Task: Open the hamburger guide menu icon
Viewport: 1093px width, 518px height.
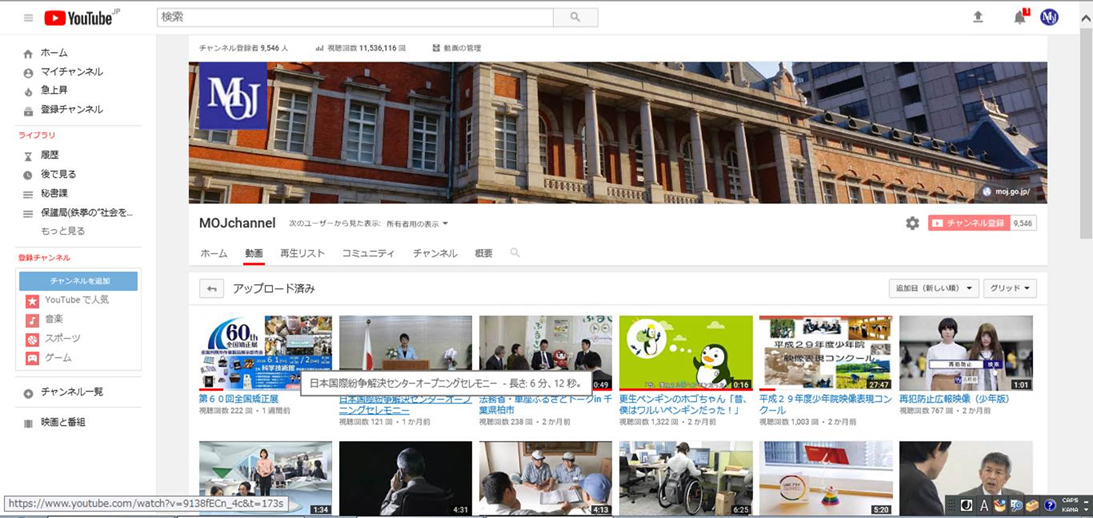Action: click(28, 17)
